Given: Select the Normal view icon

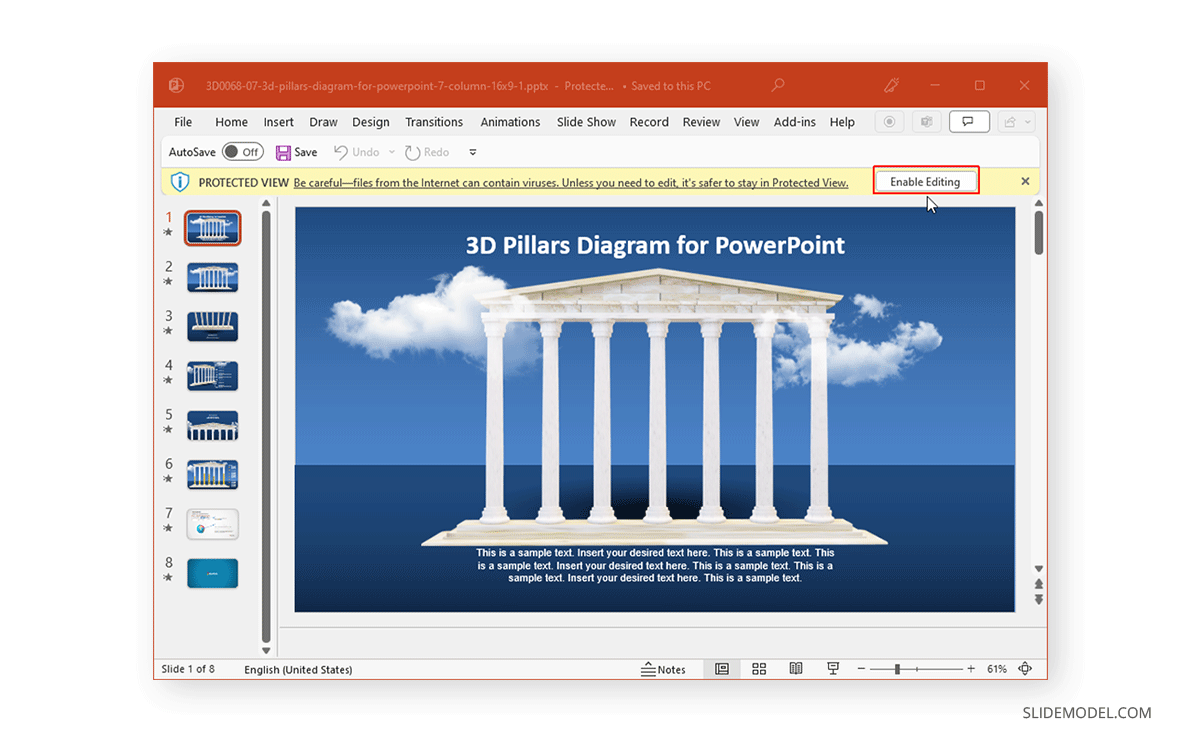Looking at the screenshot, I should pyautogui.click(x=722, y=669).
